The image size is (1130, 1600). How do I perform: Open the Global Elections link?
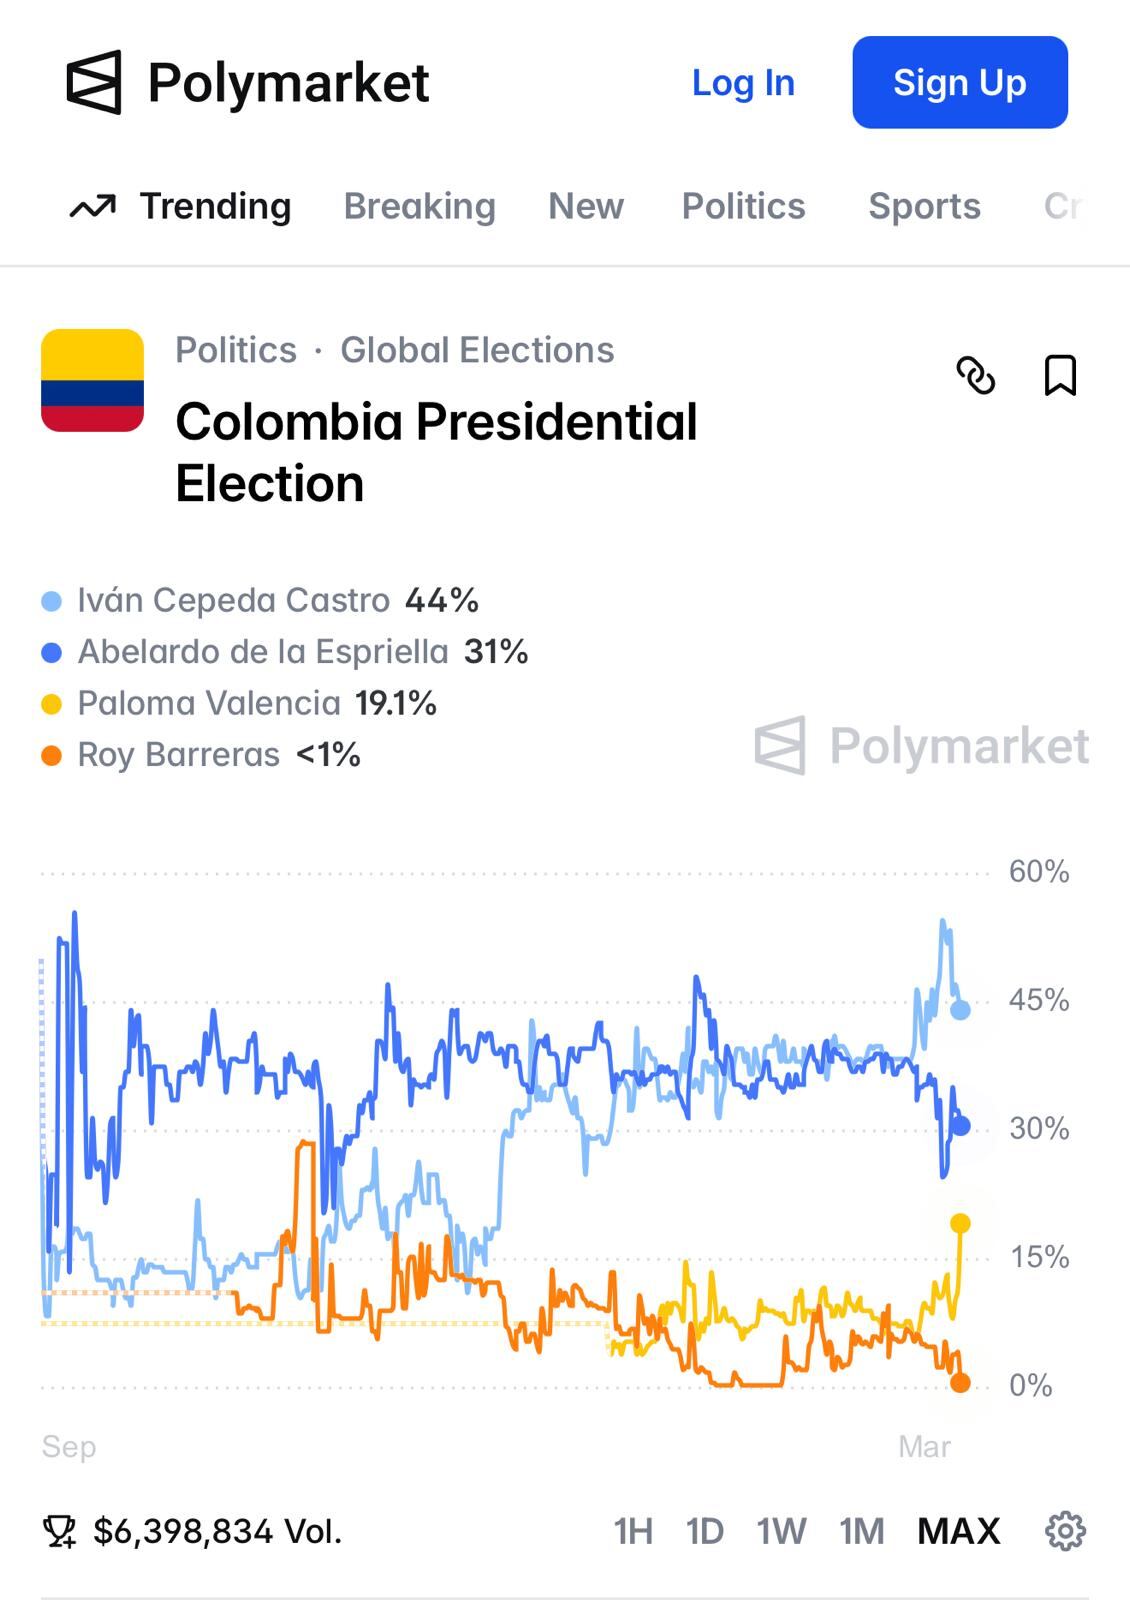coord(476,350)
